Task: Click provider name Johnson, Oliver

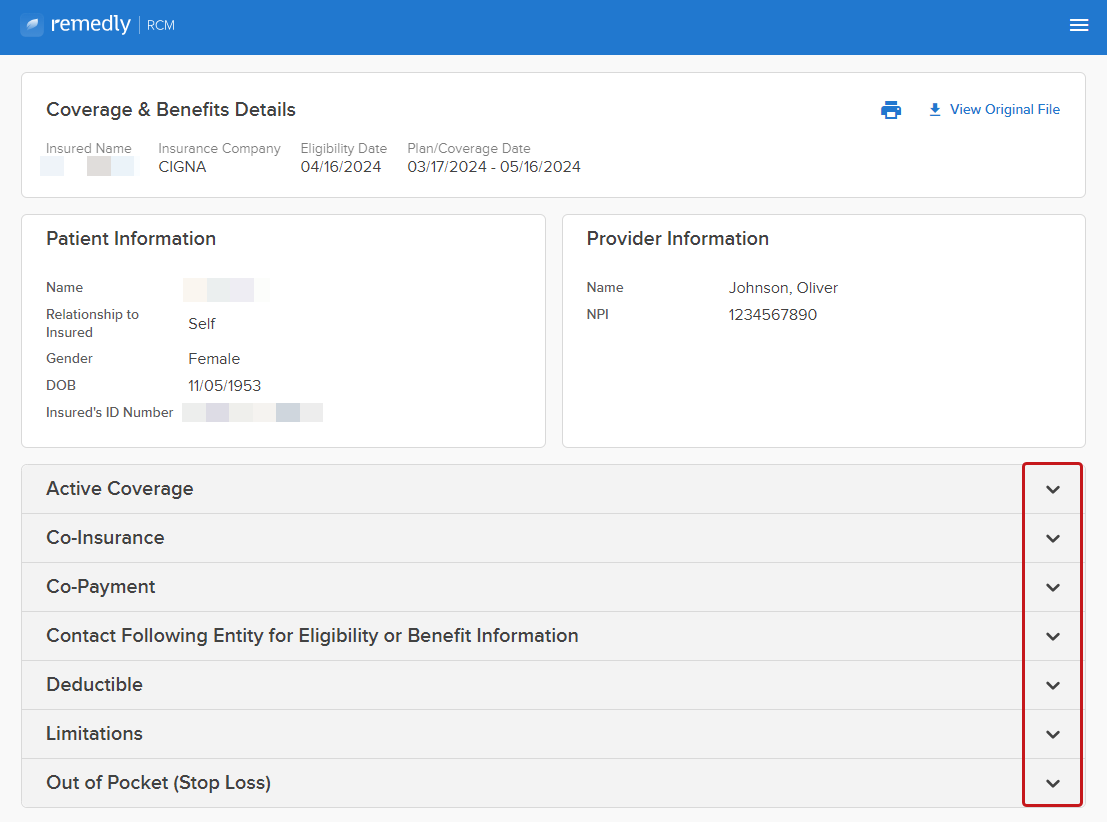Action: pos(783,287)
